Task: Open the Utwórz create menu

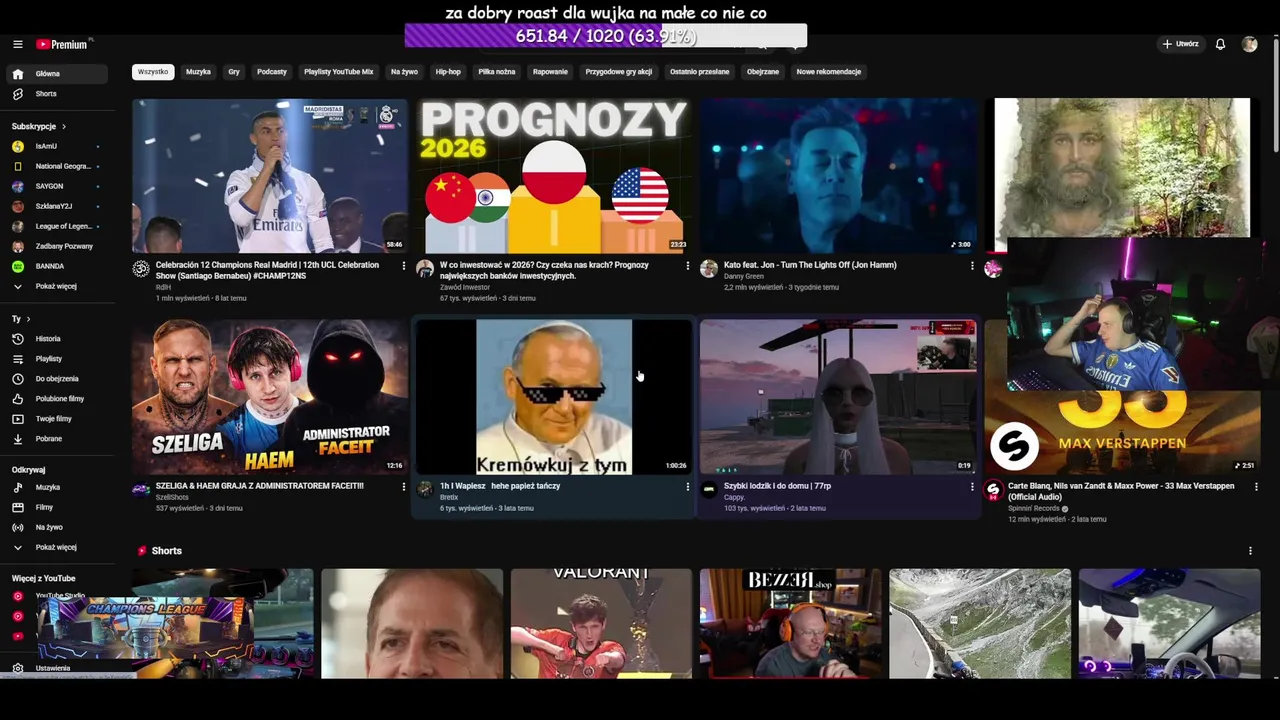Action: [x=1180, y=44]
